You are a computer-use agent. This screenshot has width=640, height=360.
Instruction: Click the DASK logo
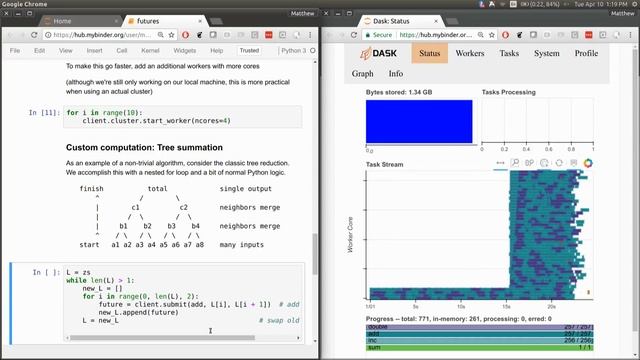point(378,53)
